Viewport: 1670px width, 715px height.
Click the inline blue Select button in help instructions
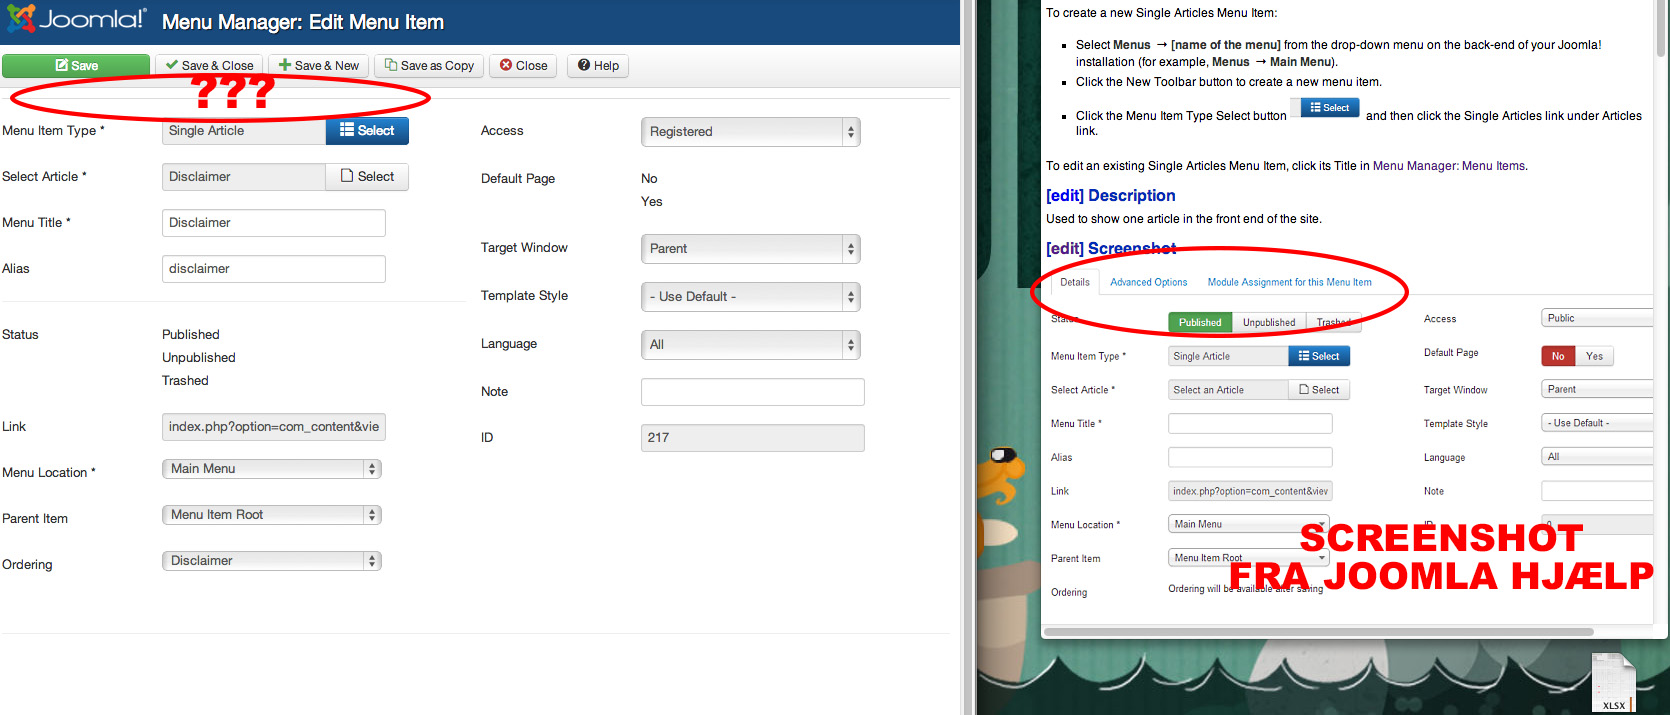1330,108
